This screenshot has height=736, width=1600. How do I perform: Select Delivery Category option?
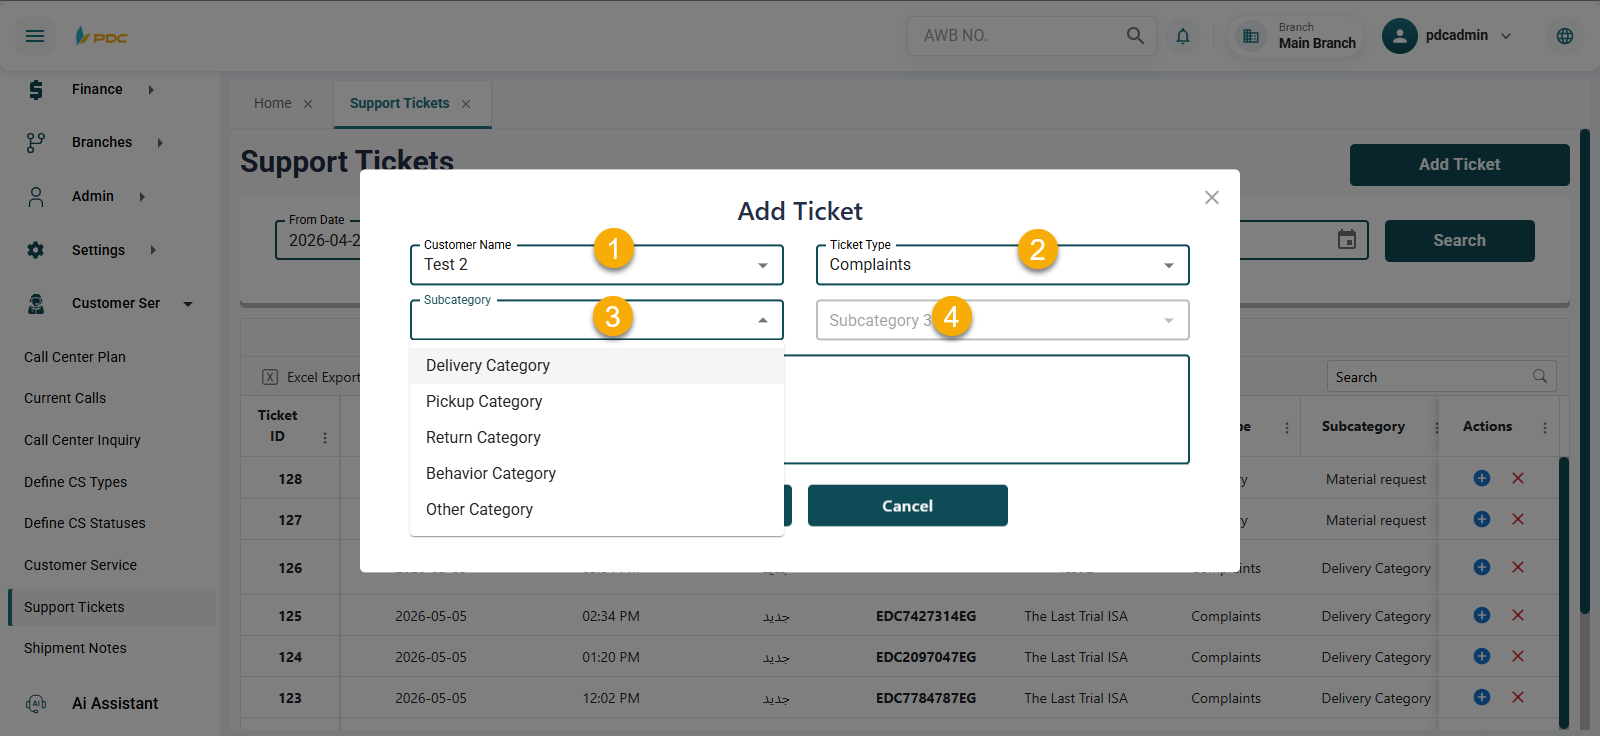597,366
